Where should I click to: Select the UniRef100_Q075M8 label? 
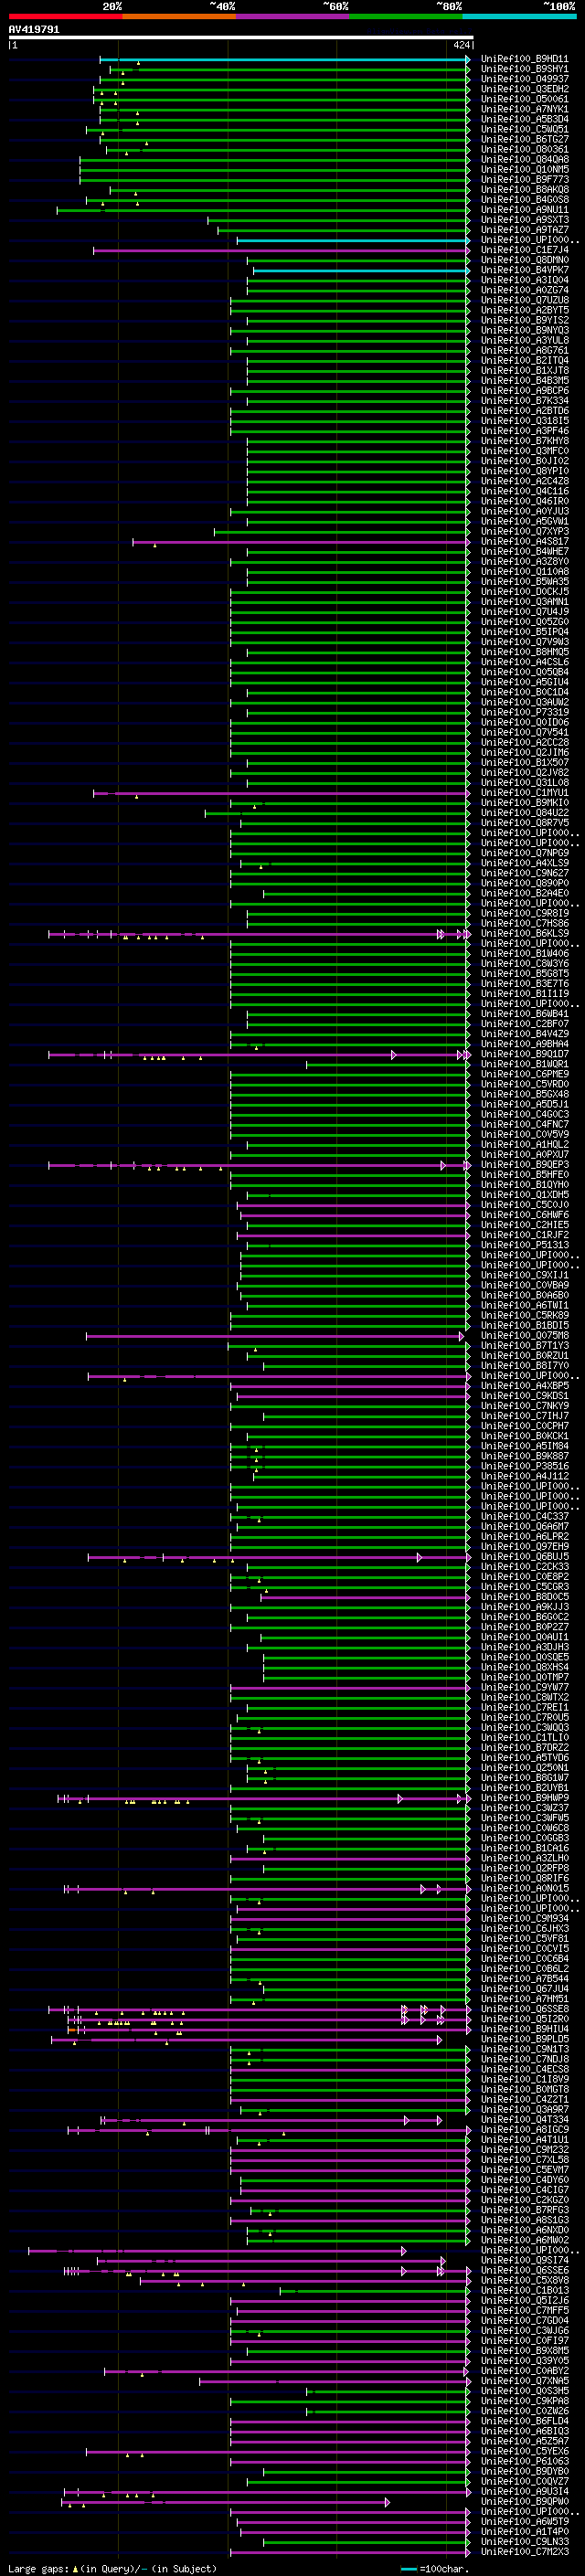[524, 1336]
